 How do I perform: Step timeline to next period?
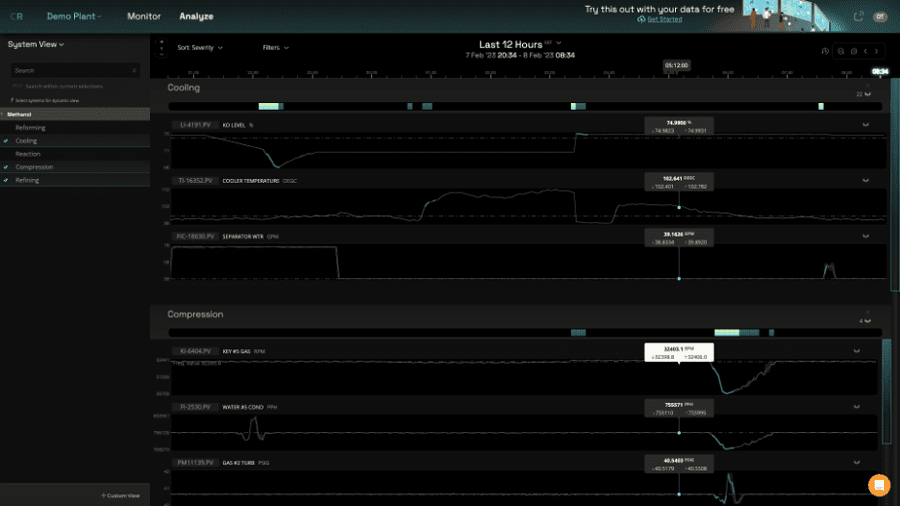coord(877,51)
